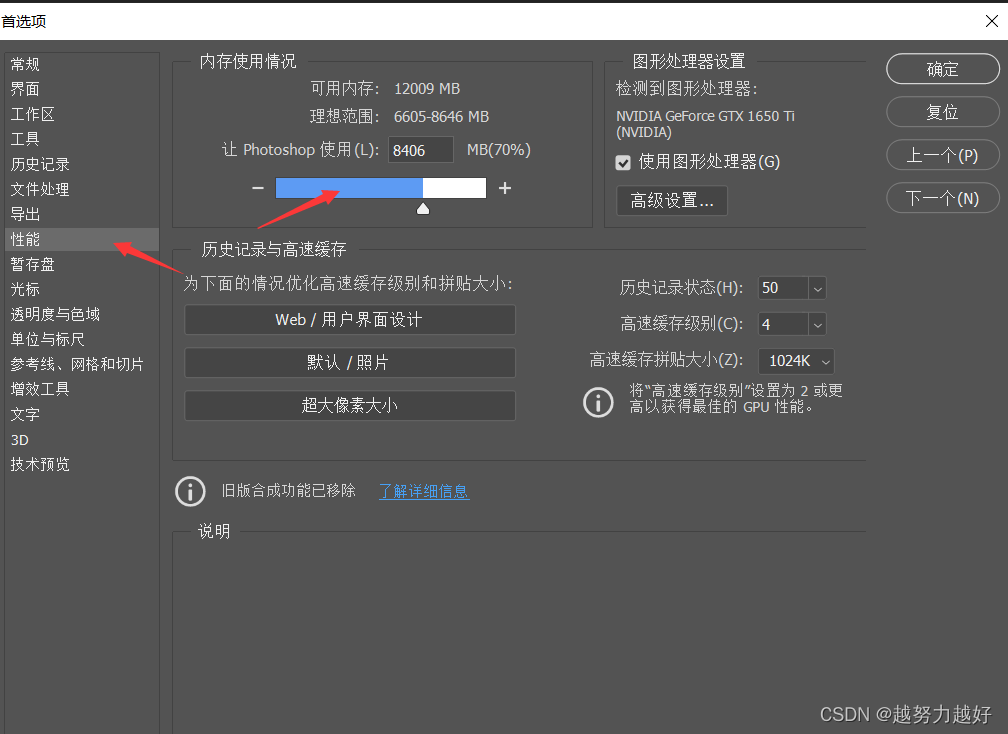Click info icon beside GPU performance tip

[x=598, y=402]
